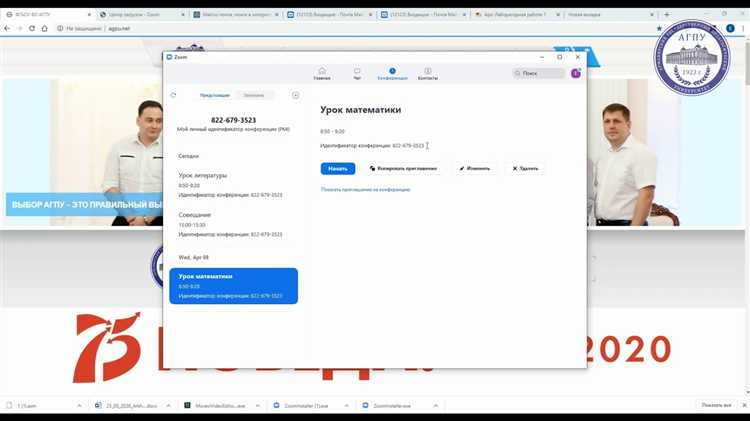Expand options for the last ZoomInstaller.exe
Image resolution: width=750 pixels, height=421 pixels.
click(436, 406)
